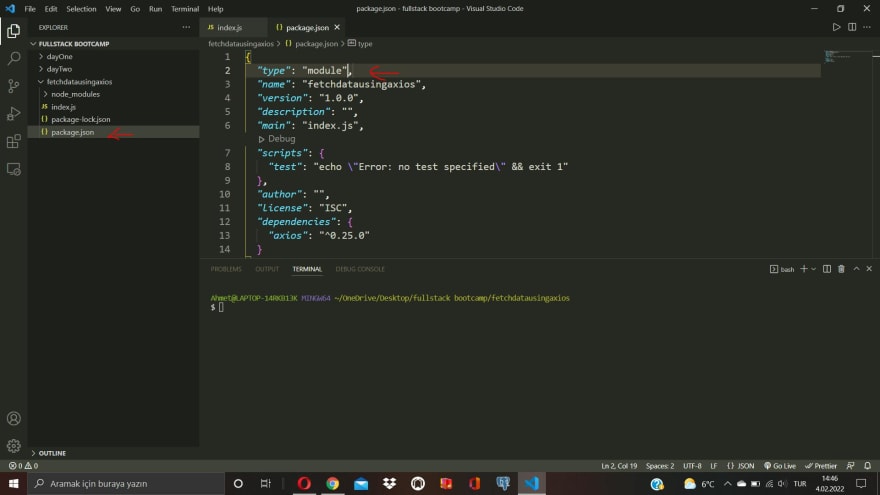Switch to the index.js editor tab
The image size is (880, 495).
229,28
